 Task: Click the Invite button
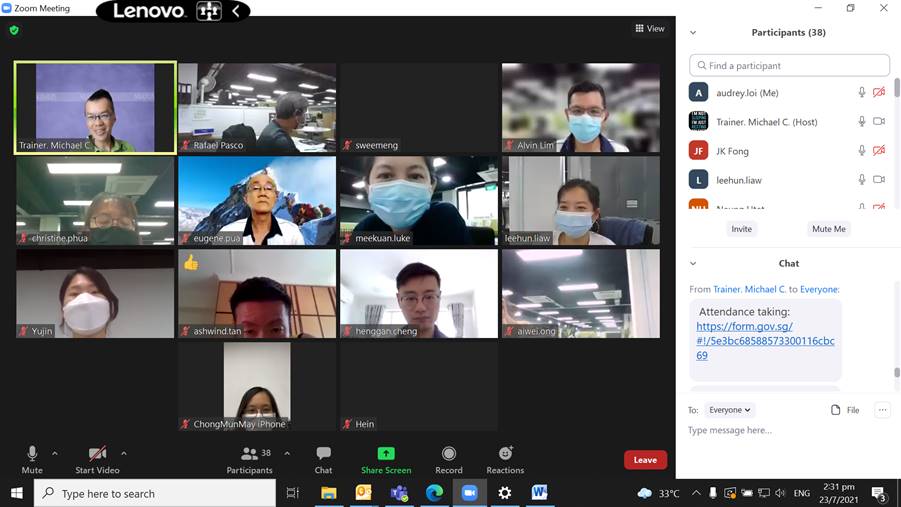741,229
